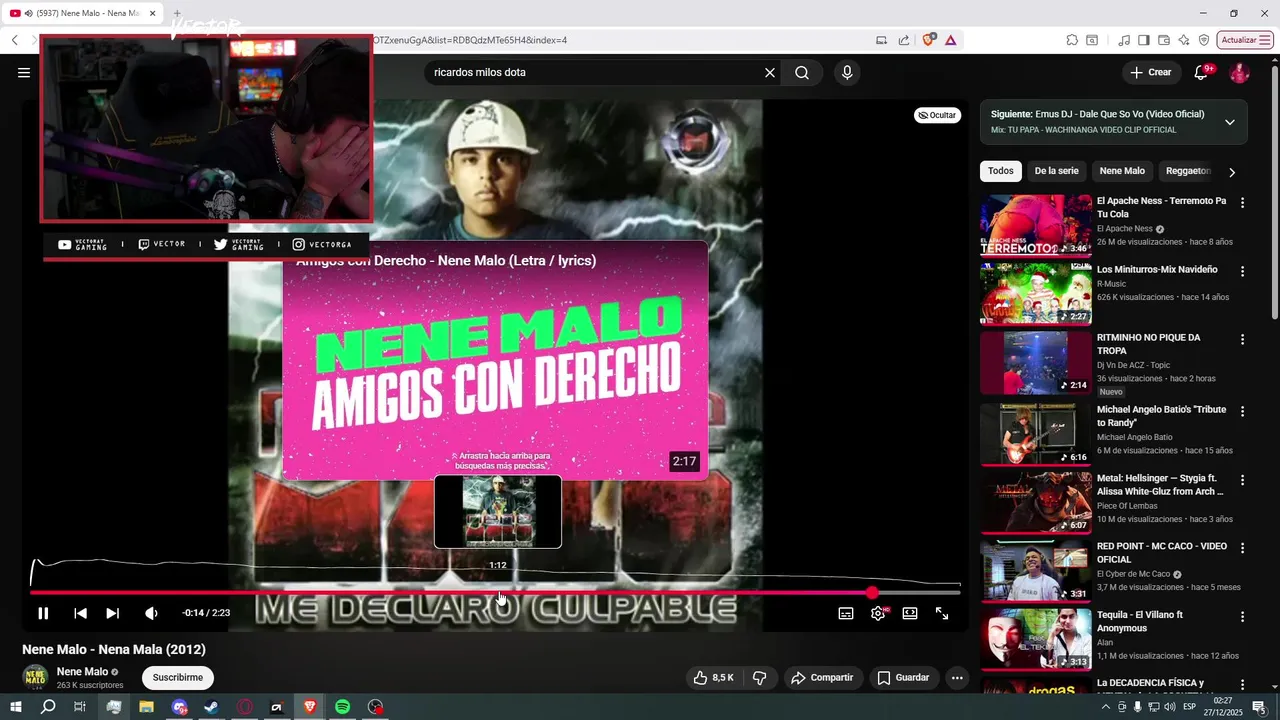Open the browser extensions puzzle icon
The width and height of the screenshot is (1280, 720).
pos(1072,40)
